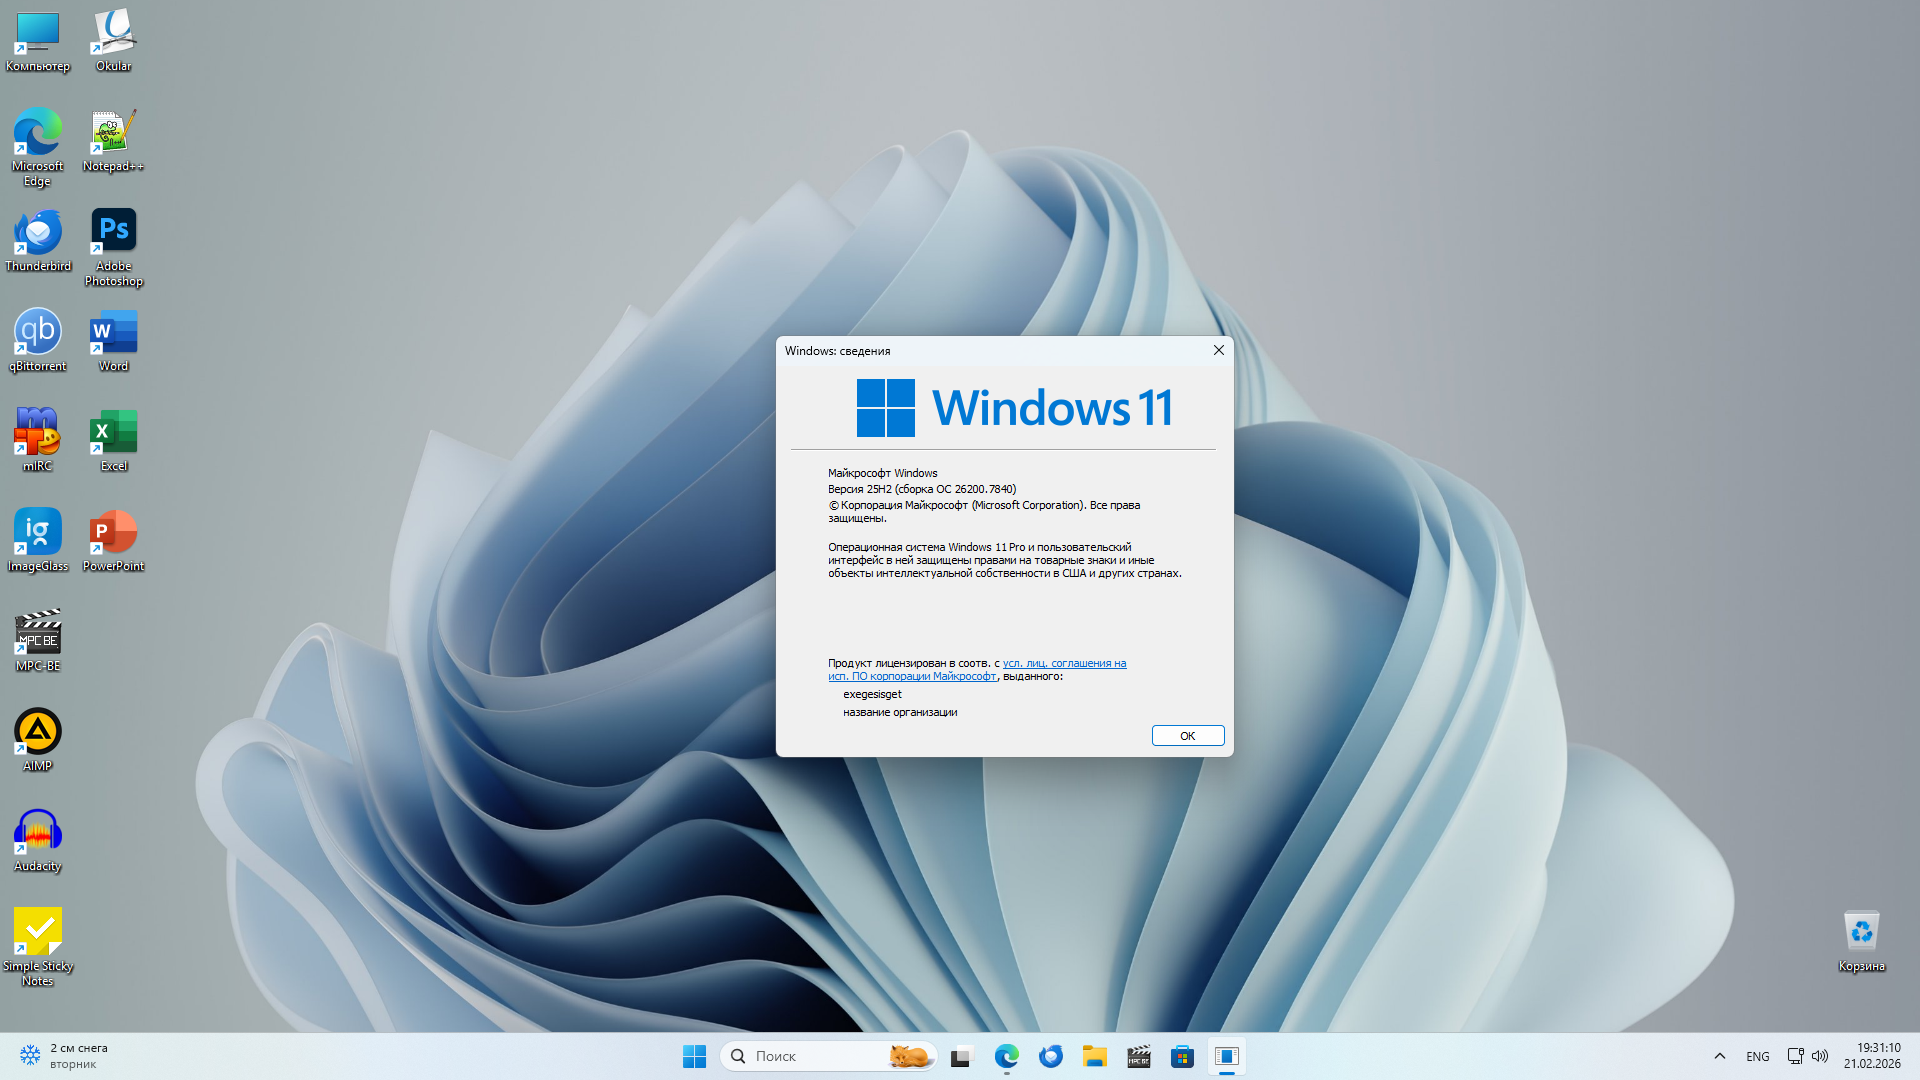Select the Корзина recycle bin icon
Viewport: 1920px width, 1080px height.
(x=1861, y=938)
